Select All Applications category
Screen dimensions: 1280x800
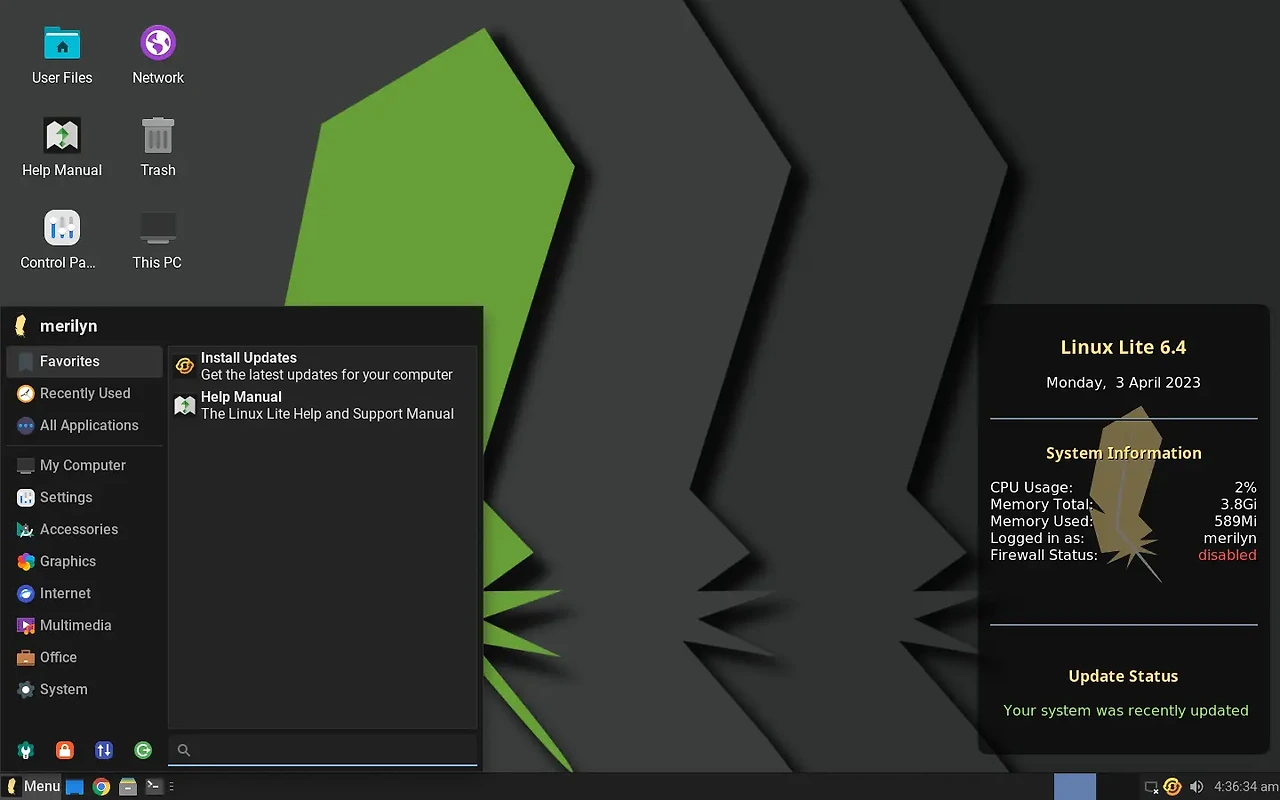tap(84, 425)
